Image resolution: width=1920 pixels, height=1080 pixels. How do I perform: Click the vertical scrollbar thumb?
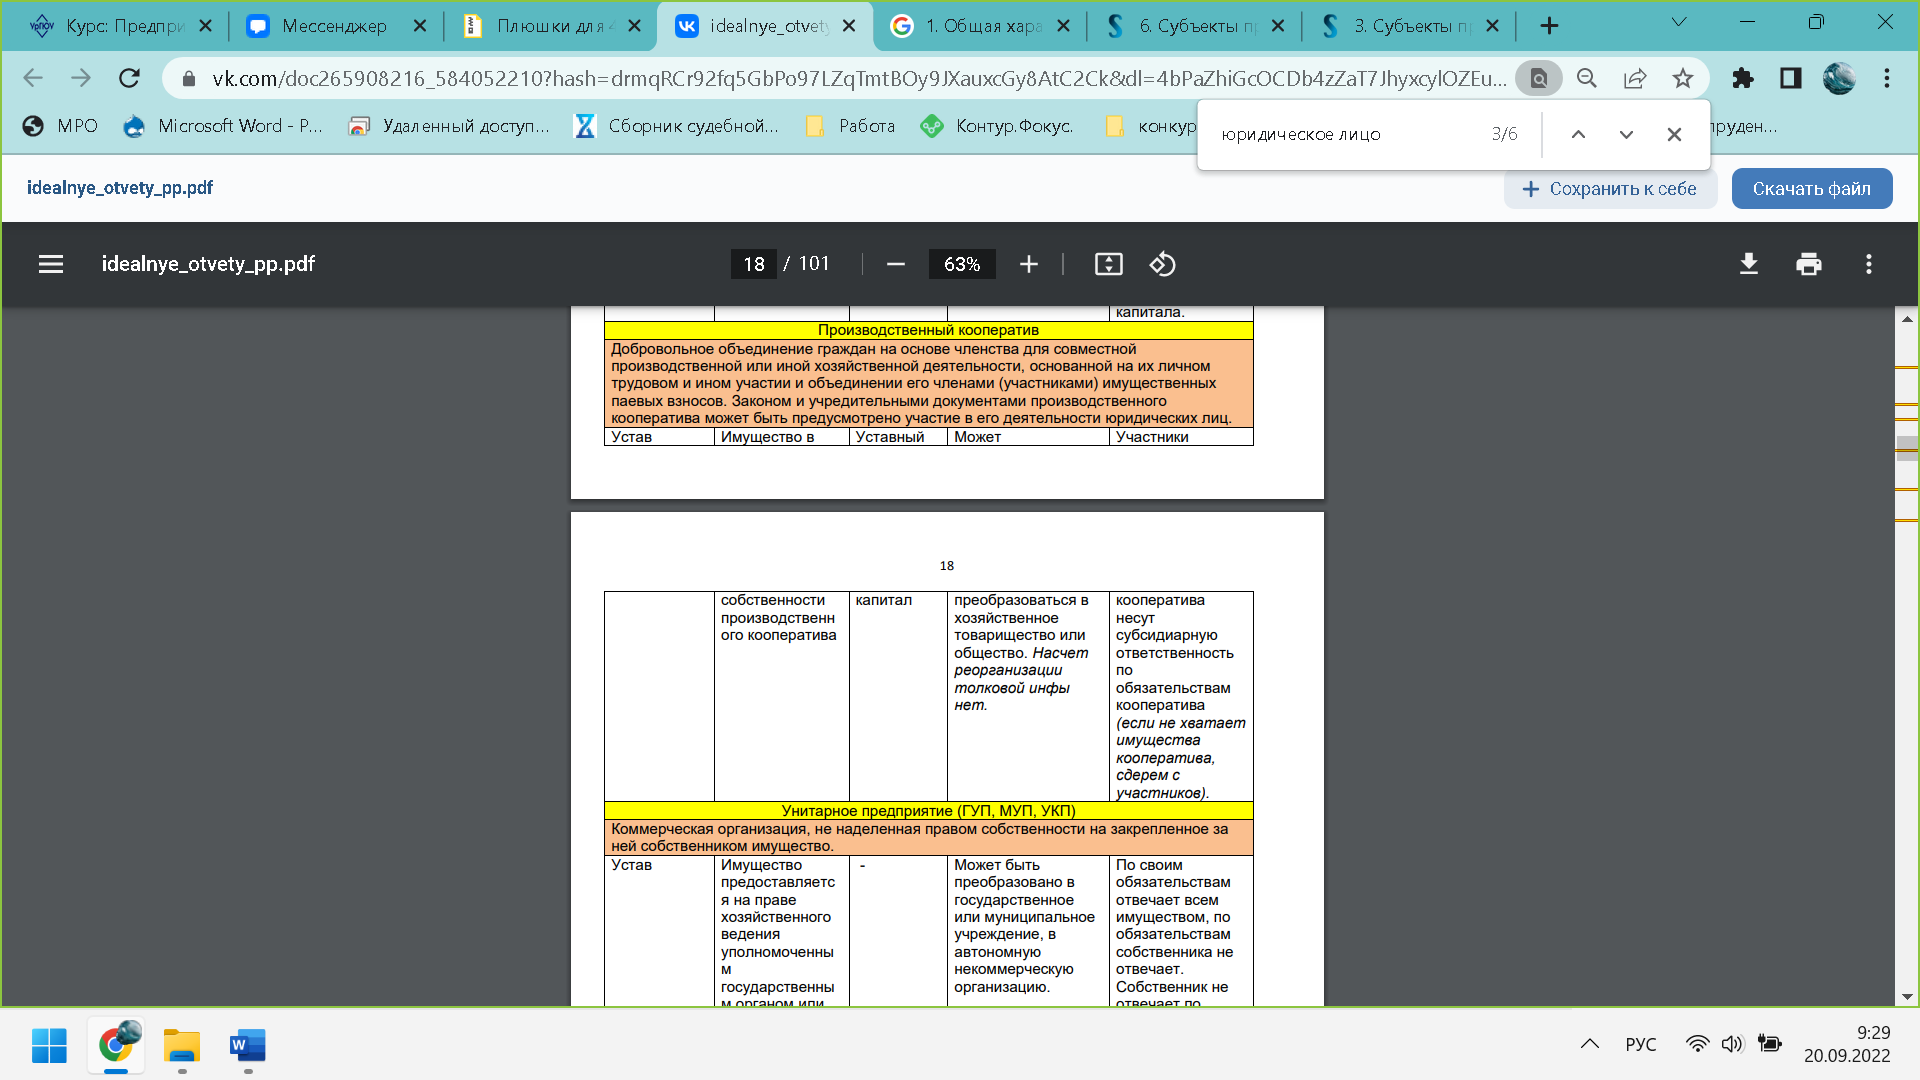tap(1907, 447)
